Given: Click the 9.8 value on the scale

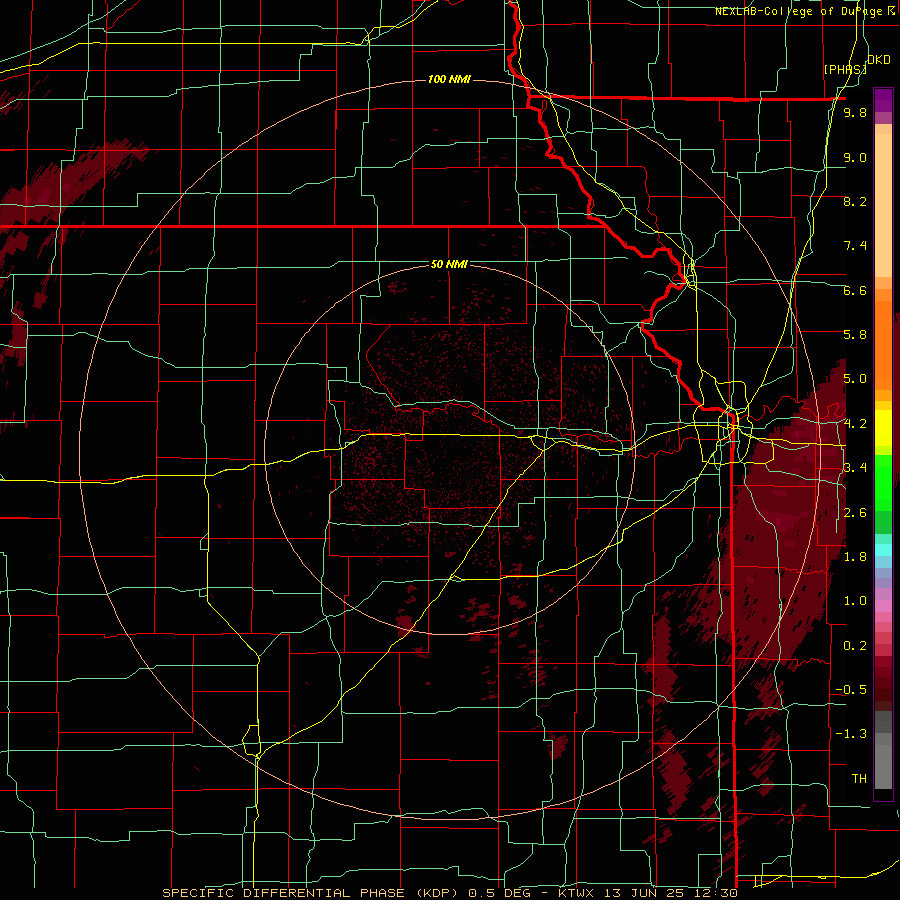Looking at the screenshot, I should point(855,112).
